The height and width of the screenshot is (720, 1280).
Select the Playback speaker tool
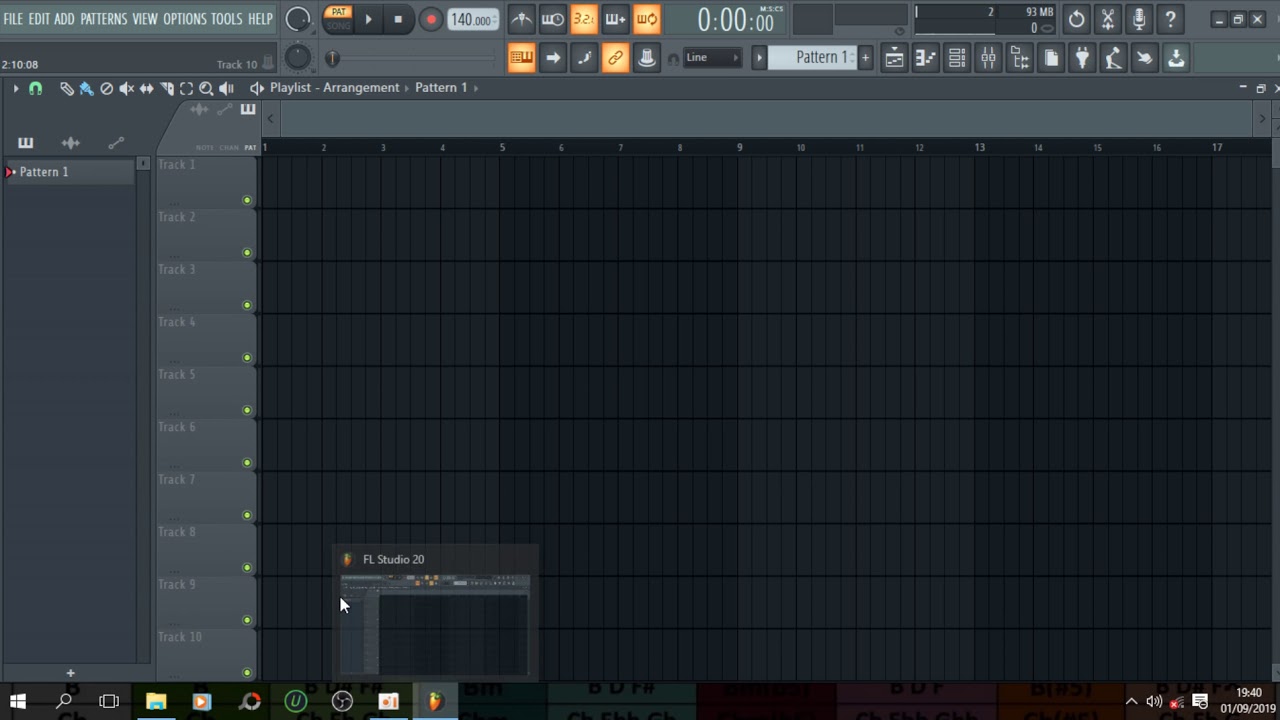pyautogui.click(x=226, y=89)
